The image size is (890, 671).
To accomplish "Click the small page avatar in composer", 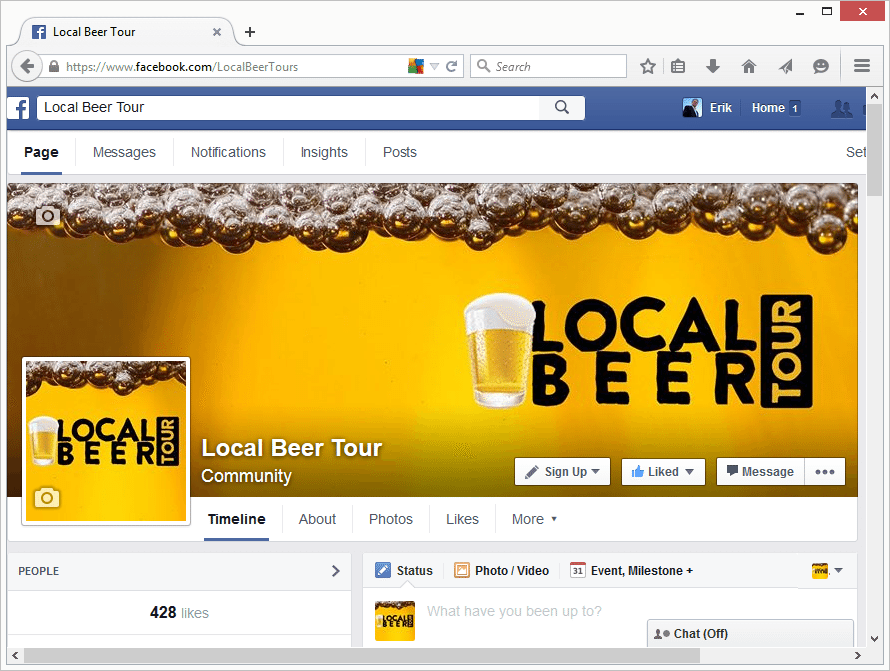I will pos(395,621).
